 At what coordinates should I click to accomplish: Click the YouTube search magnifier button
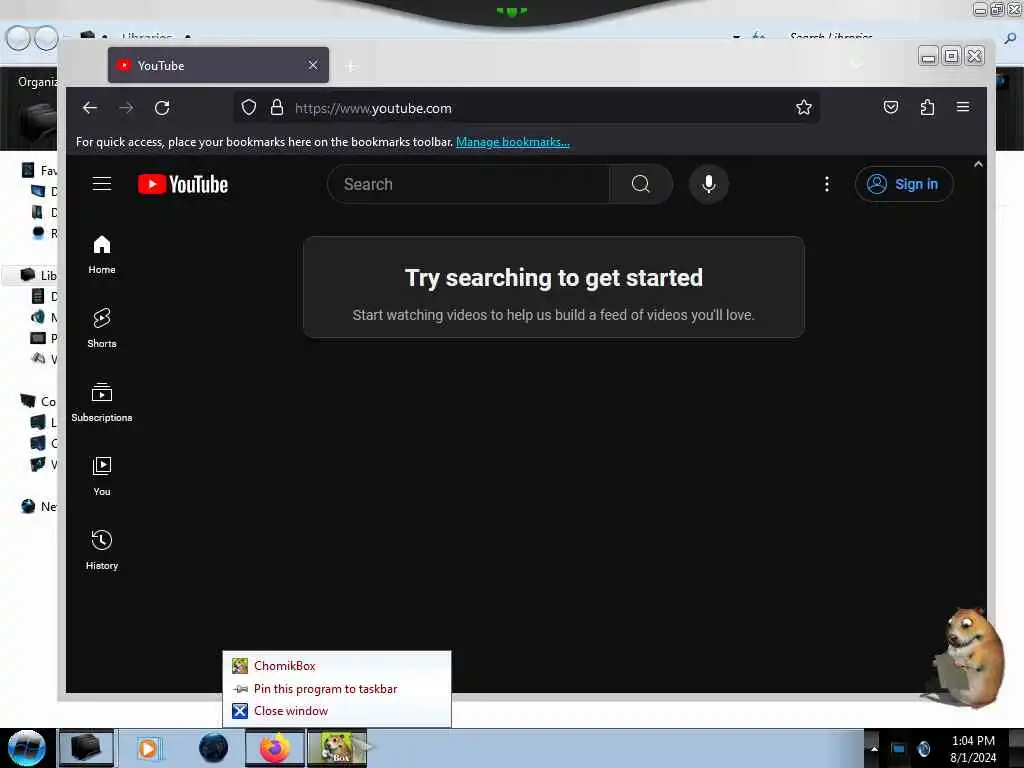pos(641,184)
